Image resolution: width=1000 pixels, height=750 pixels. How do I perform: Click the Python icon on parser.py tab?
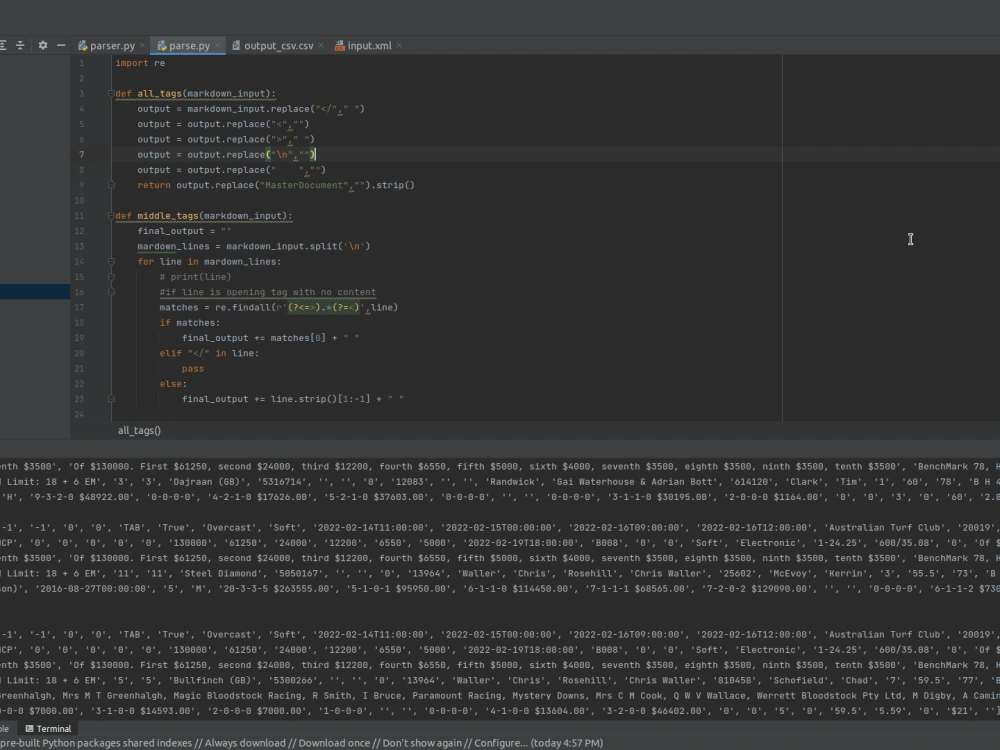point(83,45)
